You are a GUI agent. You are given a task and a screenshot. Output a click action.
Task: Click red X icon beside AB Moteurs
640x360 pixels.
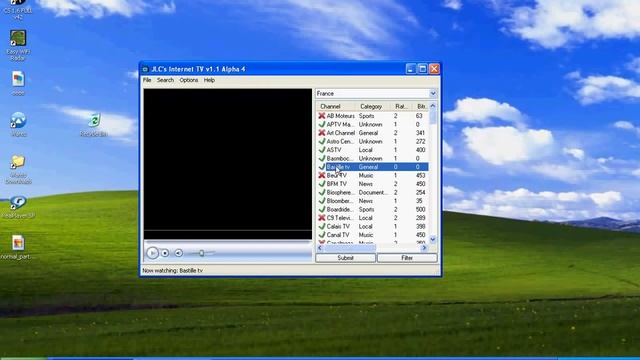(x=322, y=116)
